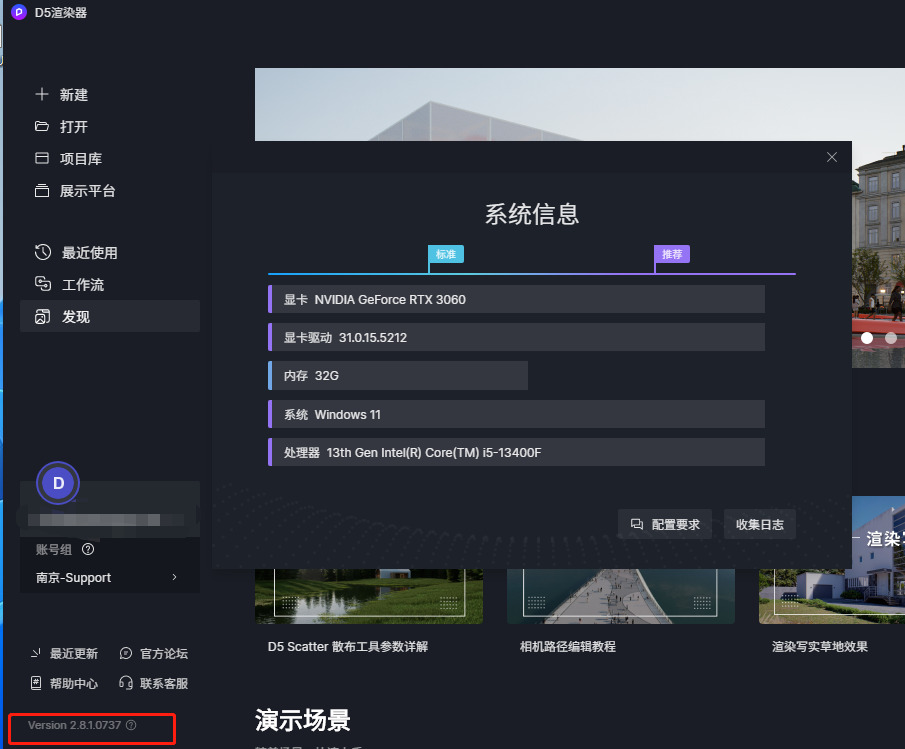Click the 发现 discover icon
This screenshot has height=749, width=905.
pos(43,316)
